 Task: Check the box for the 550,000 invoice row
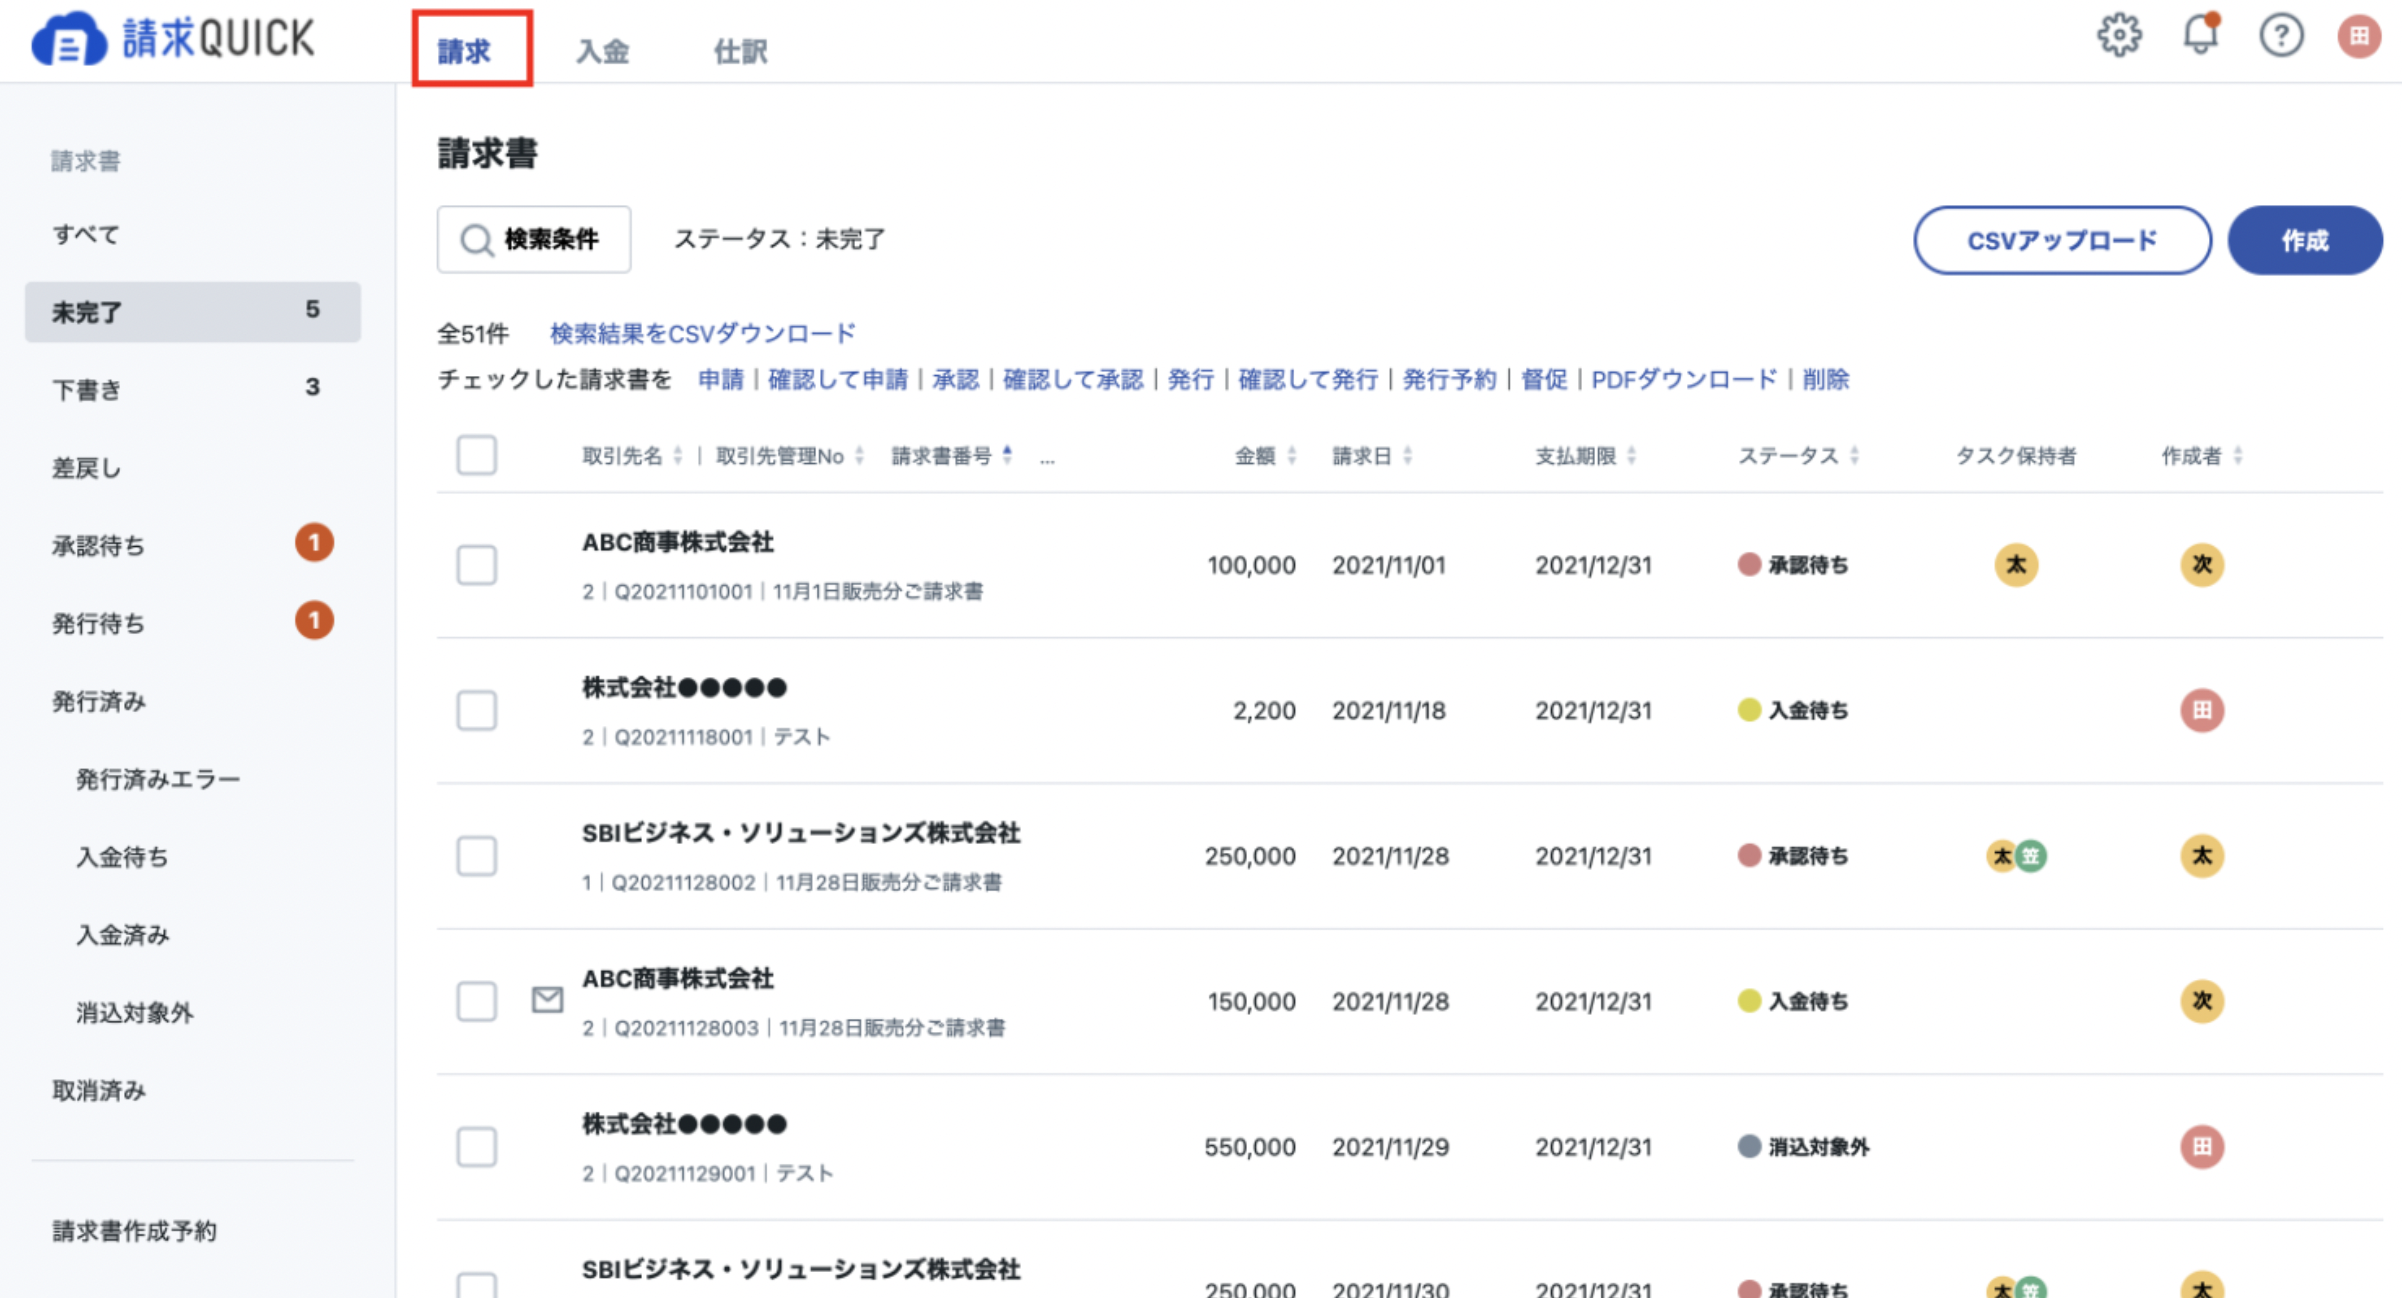point(477,1147)
